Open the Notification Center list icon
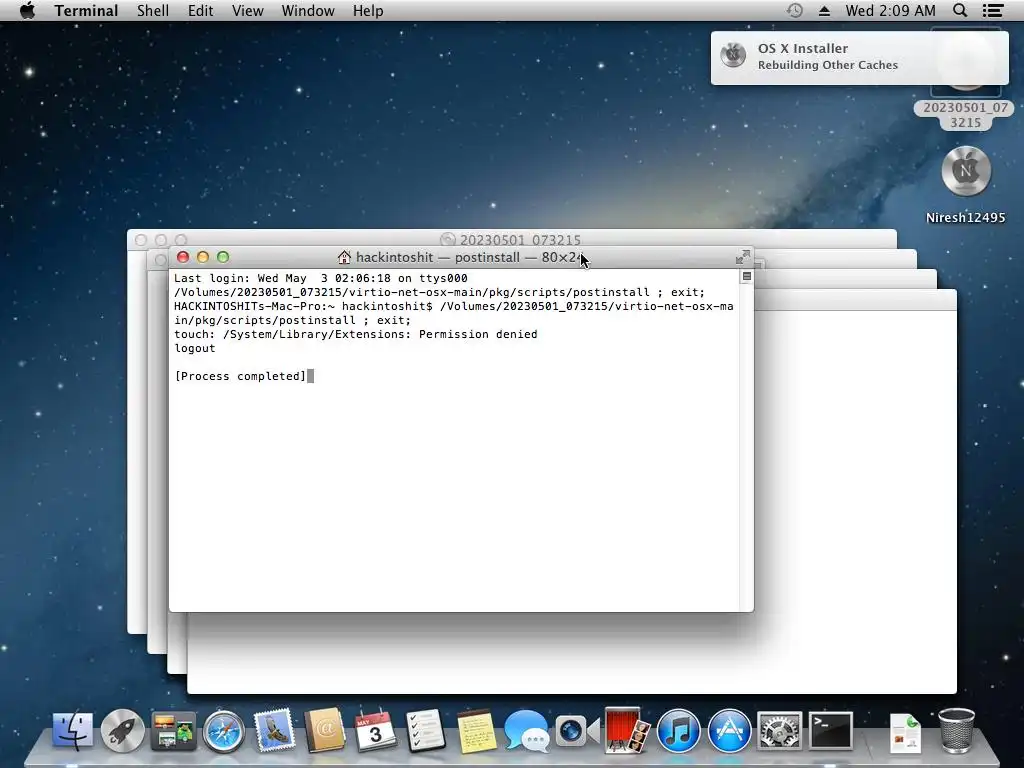The height and width of the screenshot is (768, 1024). 993,10
